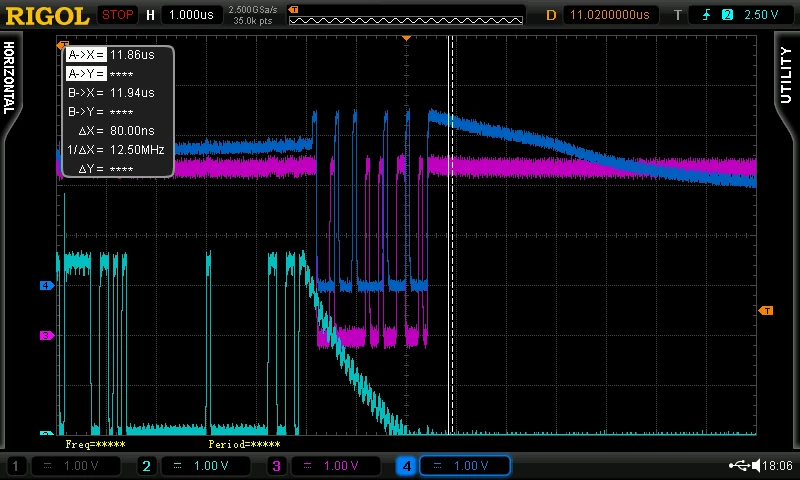Select the active channel 4 label
800x480 pixels.
point(407,465)
